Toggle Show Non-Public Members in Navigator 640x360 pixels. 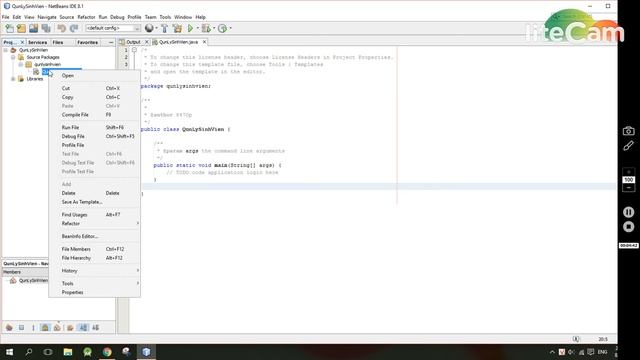(x=45, y=327)
